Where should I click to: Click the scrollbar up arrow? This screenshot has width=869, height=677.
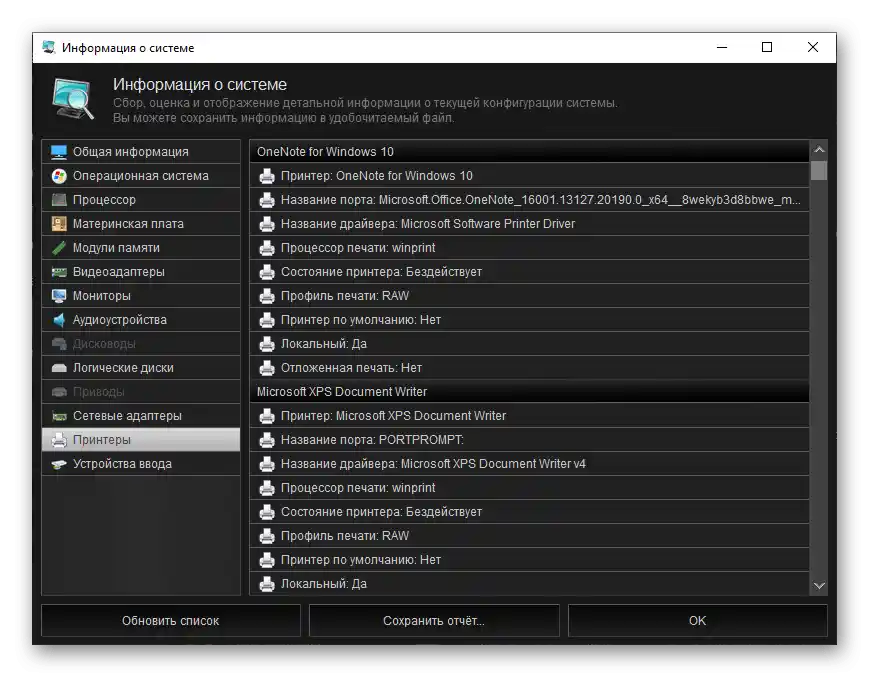pyautogui.click(x=819, y=150)
